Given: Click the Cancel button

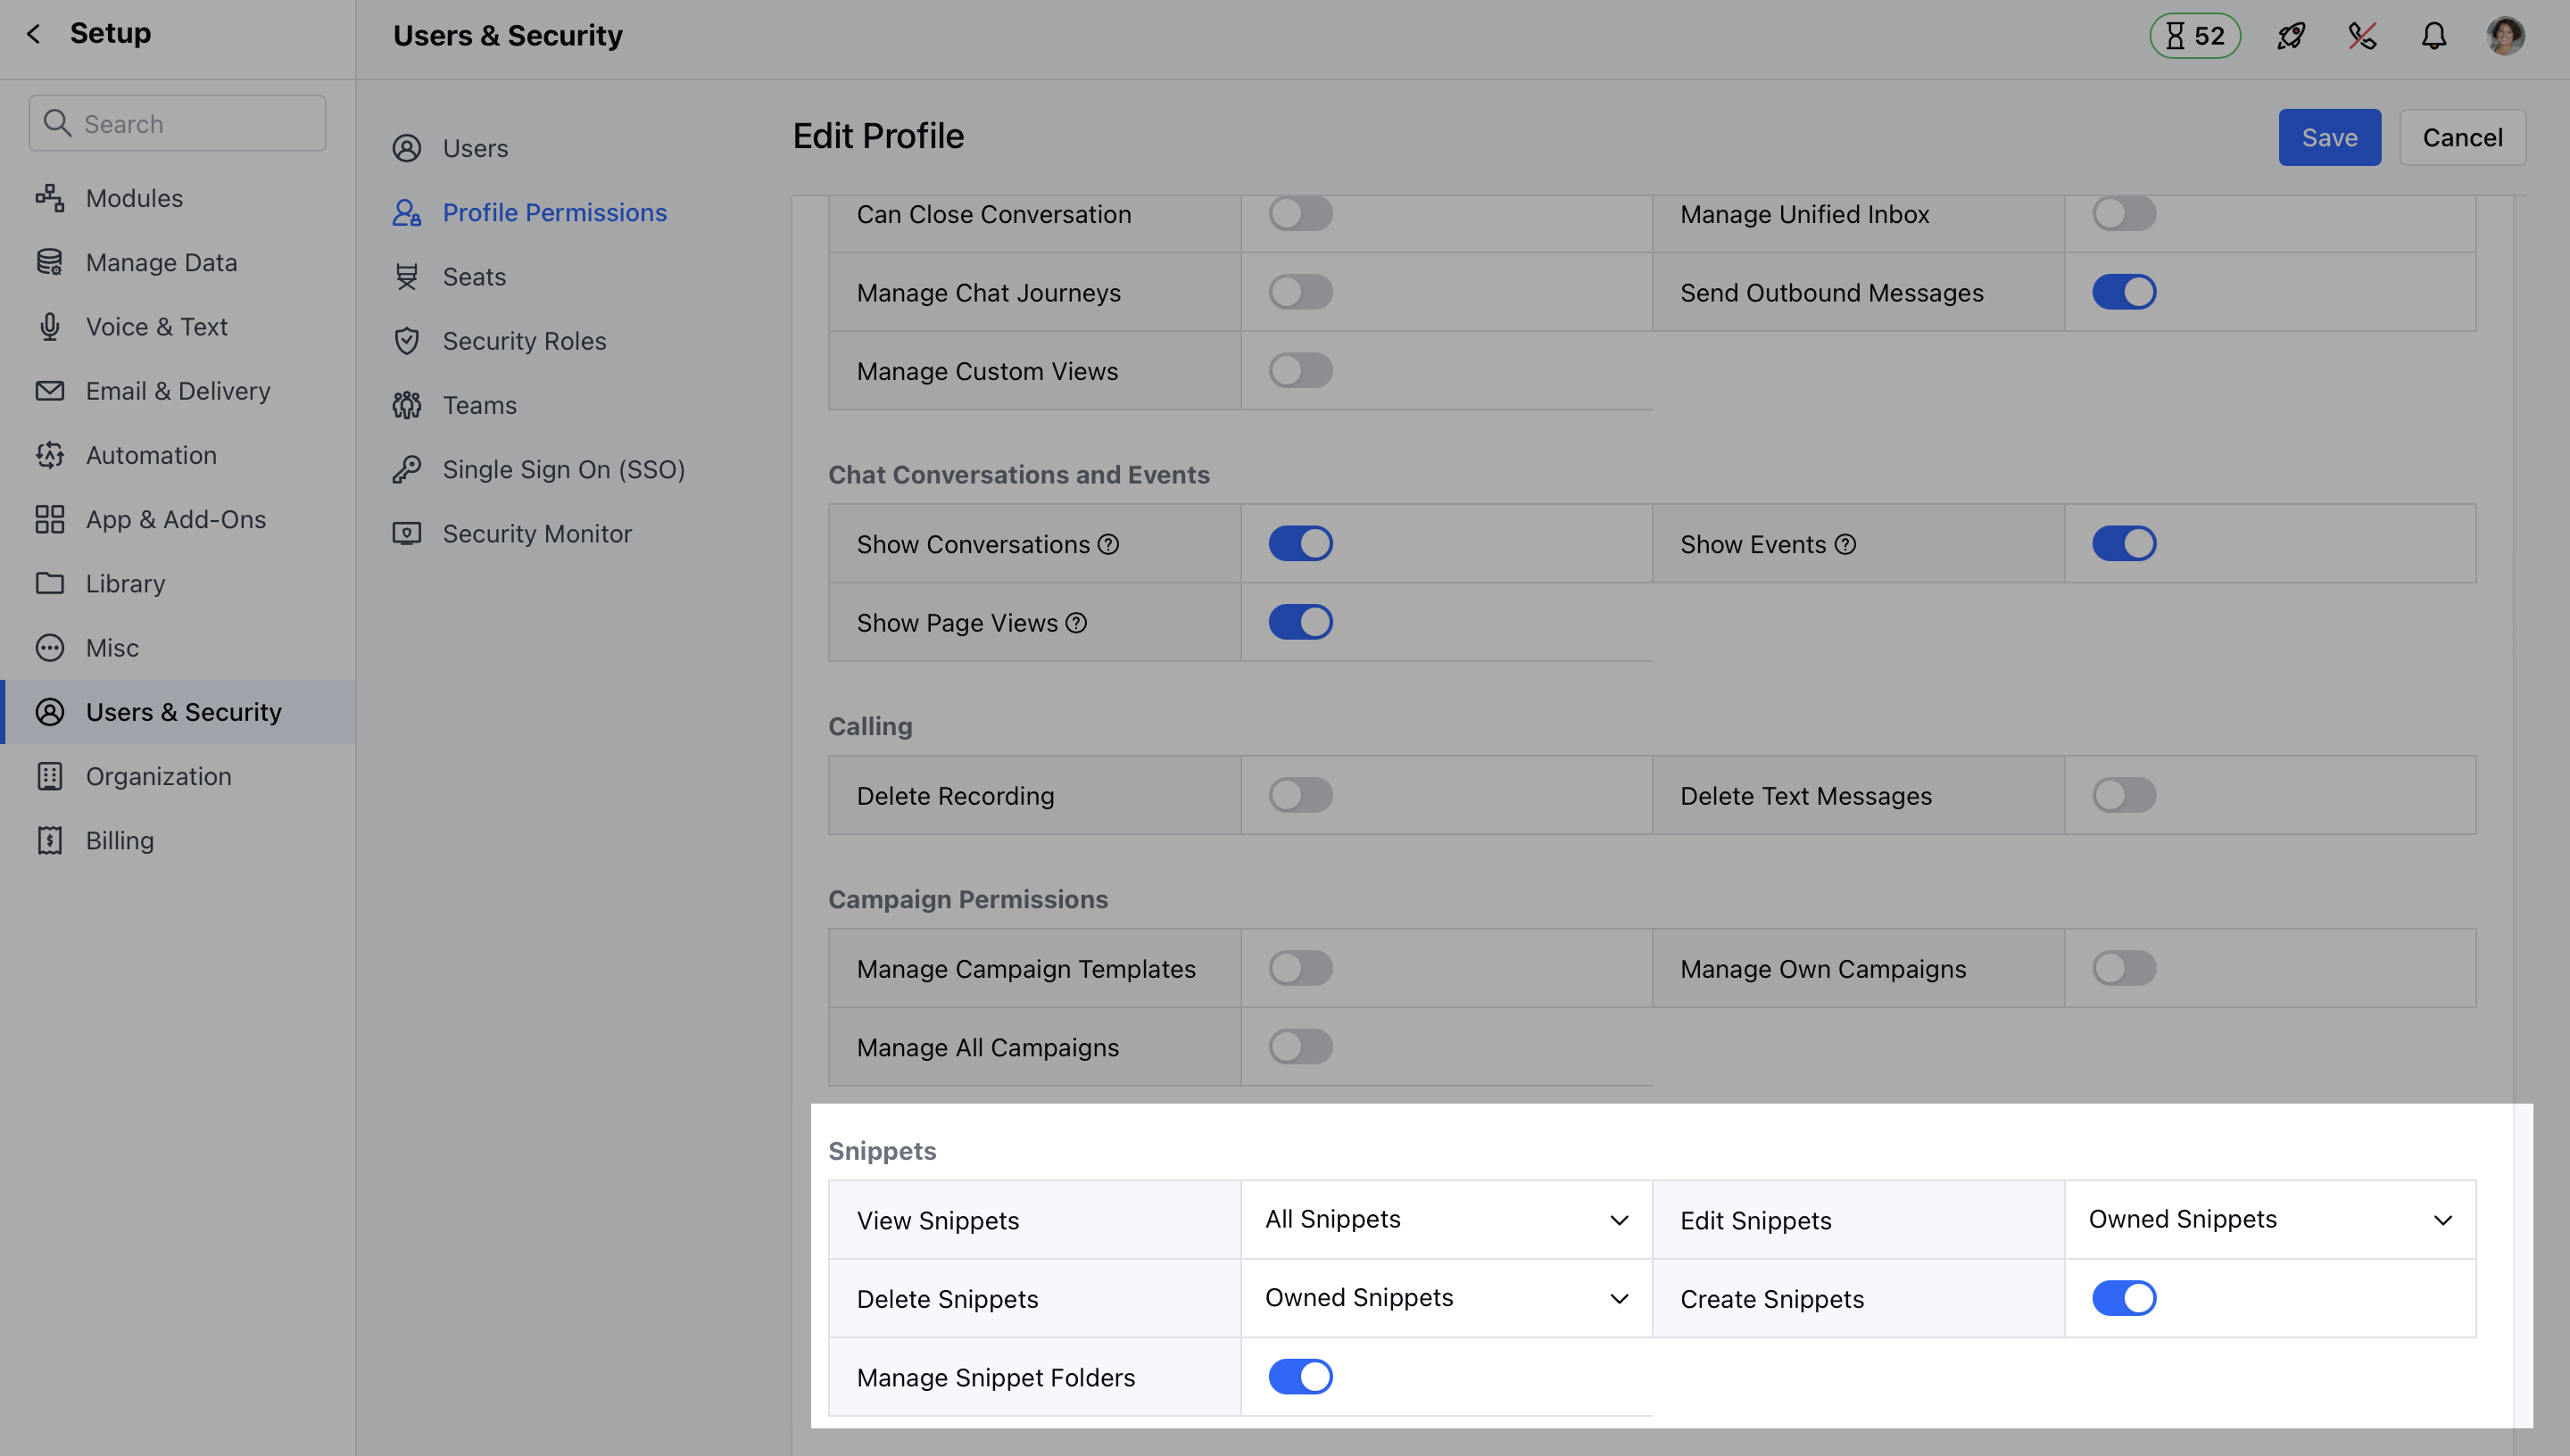Looking at the screenshot, I should (x=2462, y=137).
